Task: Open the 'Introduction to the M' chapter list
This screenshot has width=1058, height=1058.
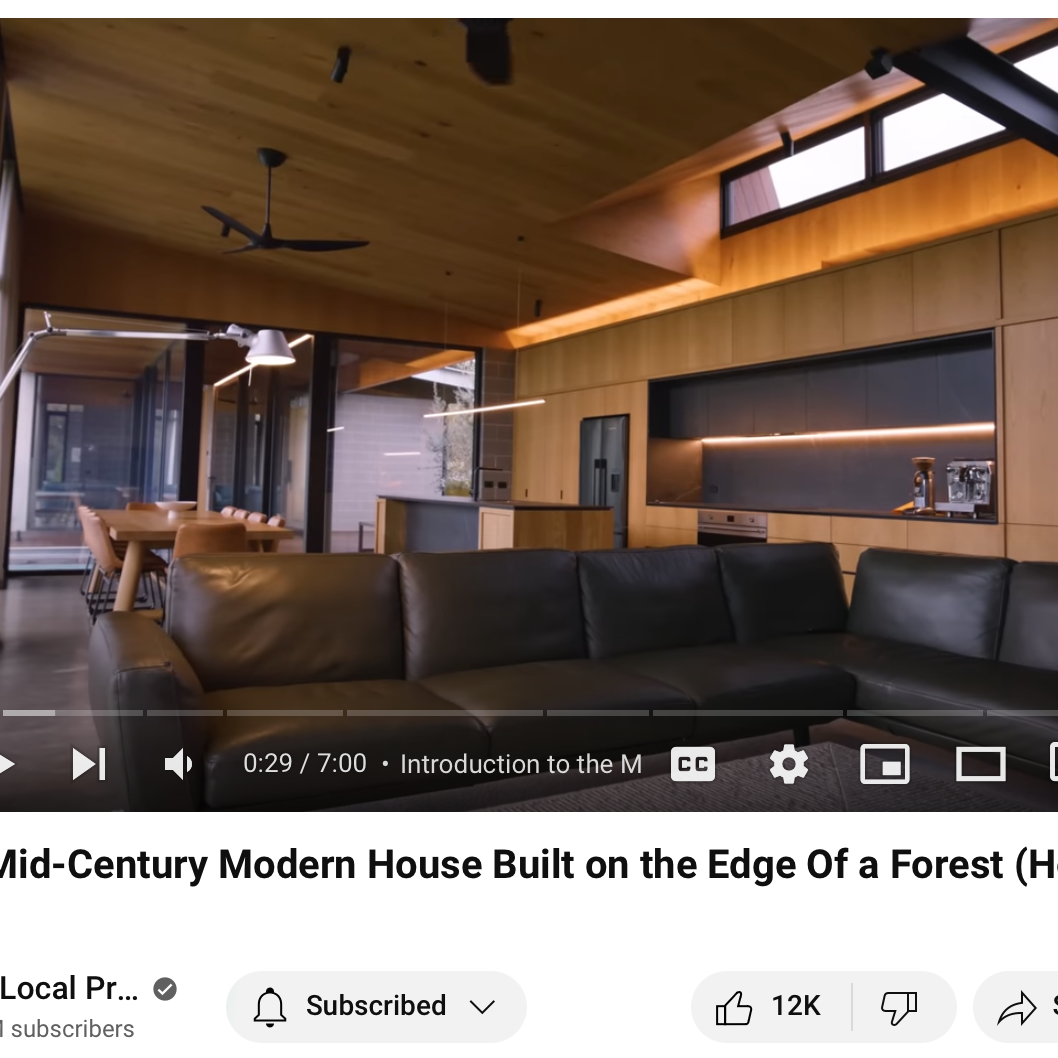Action: pyautogui.click(x=520, y=764)
